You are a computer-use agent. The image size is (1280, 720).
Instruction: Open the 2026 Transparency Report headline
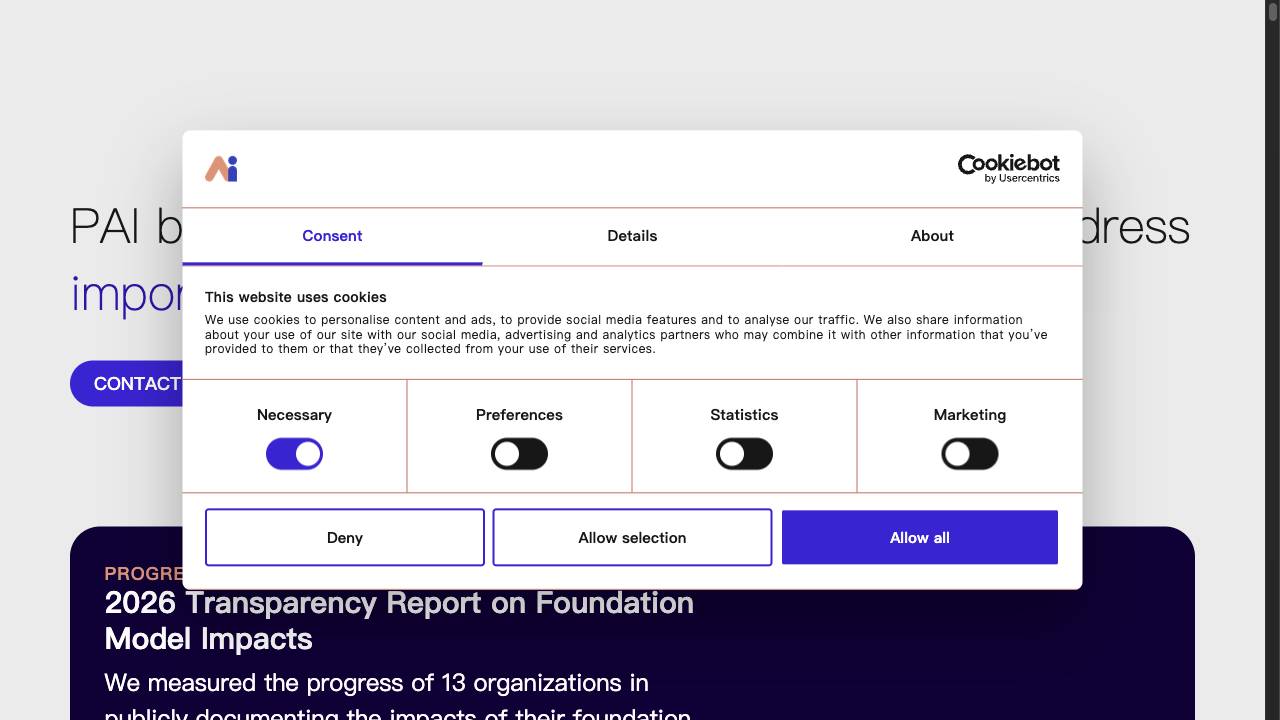(x=399, y=620)
